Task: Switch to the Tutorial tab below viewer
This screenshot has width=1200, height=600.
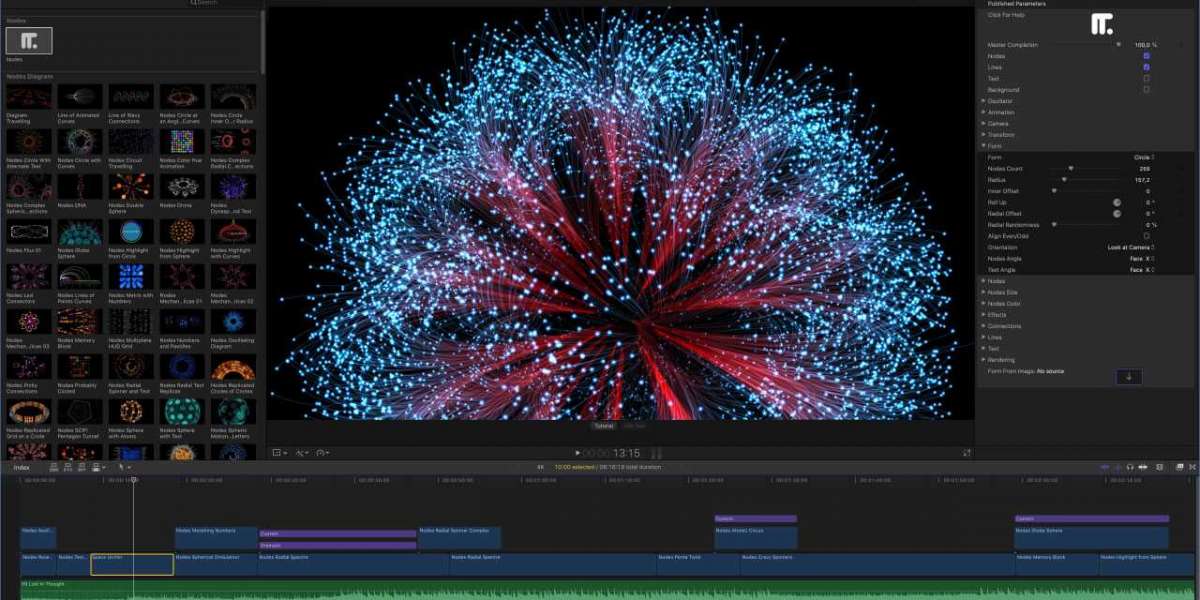Action: point(604,426)
